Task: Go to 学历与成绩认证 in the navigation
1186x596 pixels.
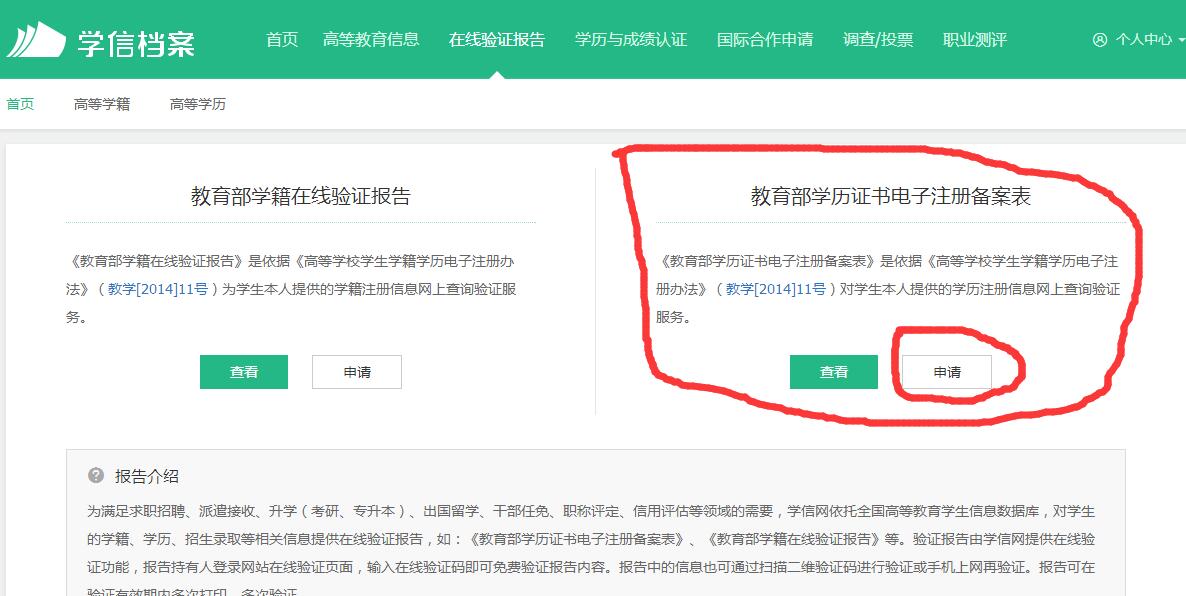Action: (631, 40)
